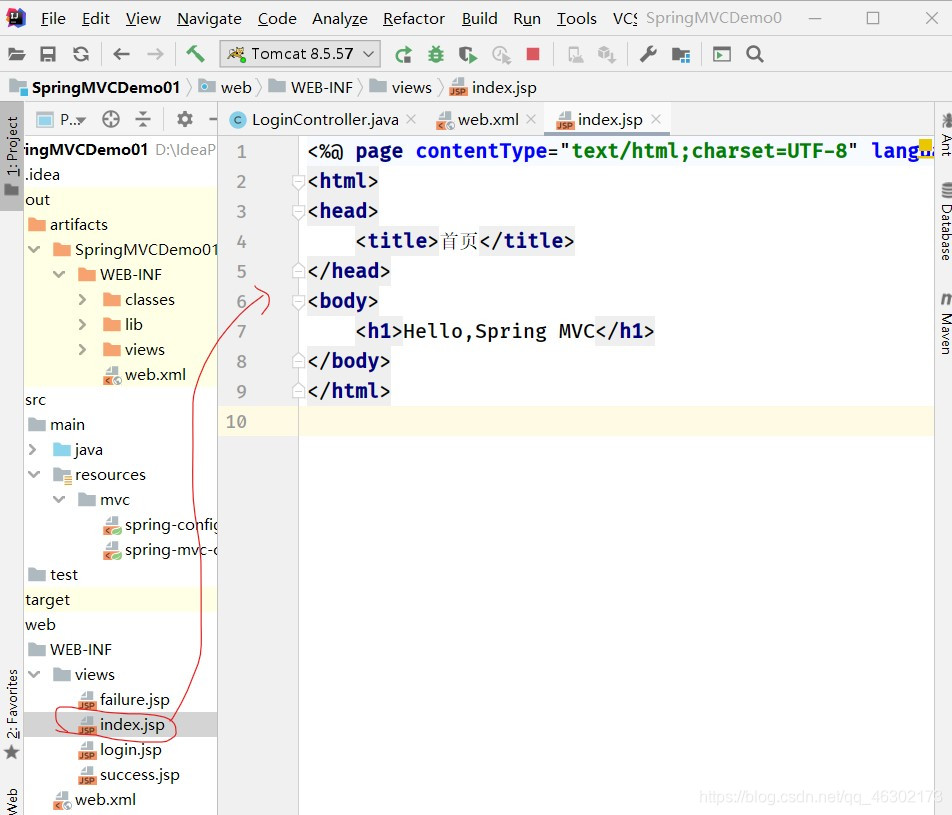The height and width of the screenshot is (815, 952).
Task: Click the Build project hammer icon
Action: [x=195, y=53]
